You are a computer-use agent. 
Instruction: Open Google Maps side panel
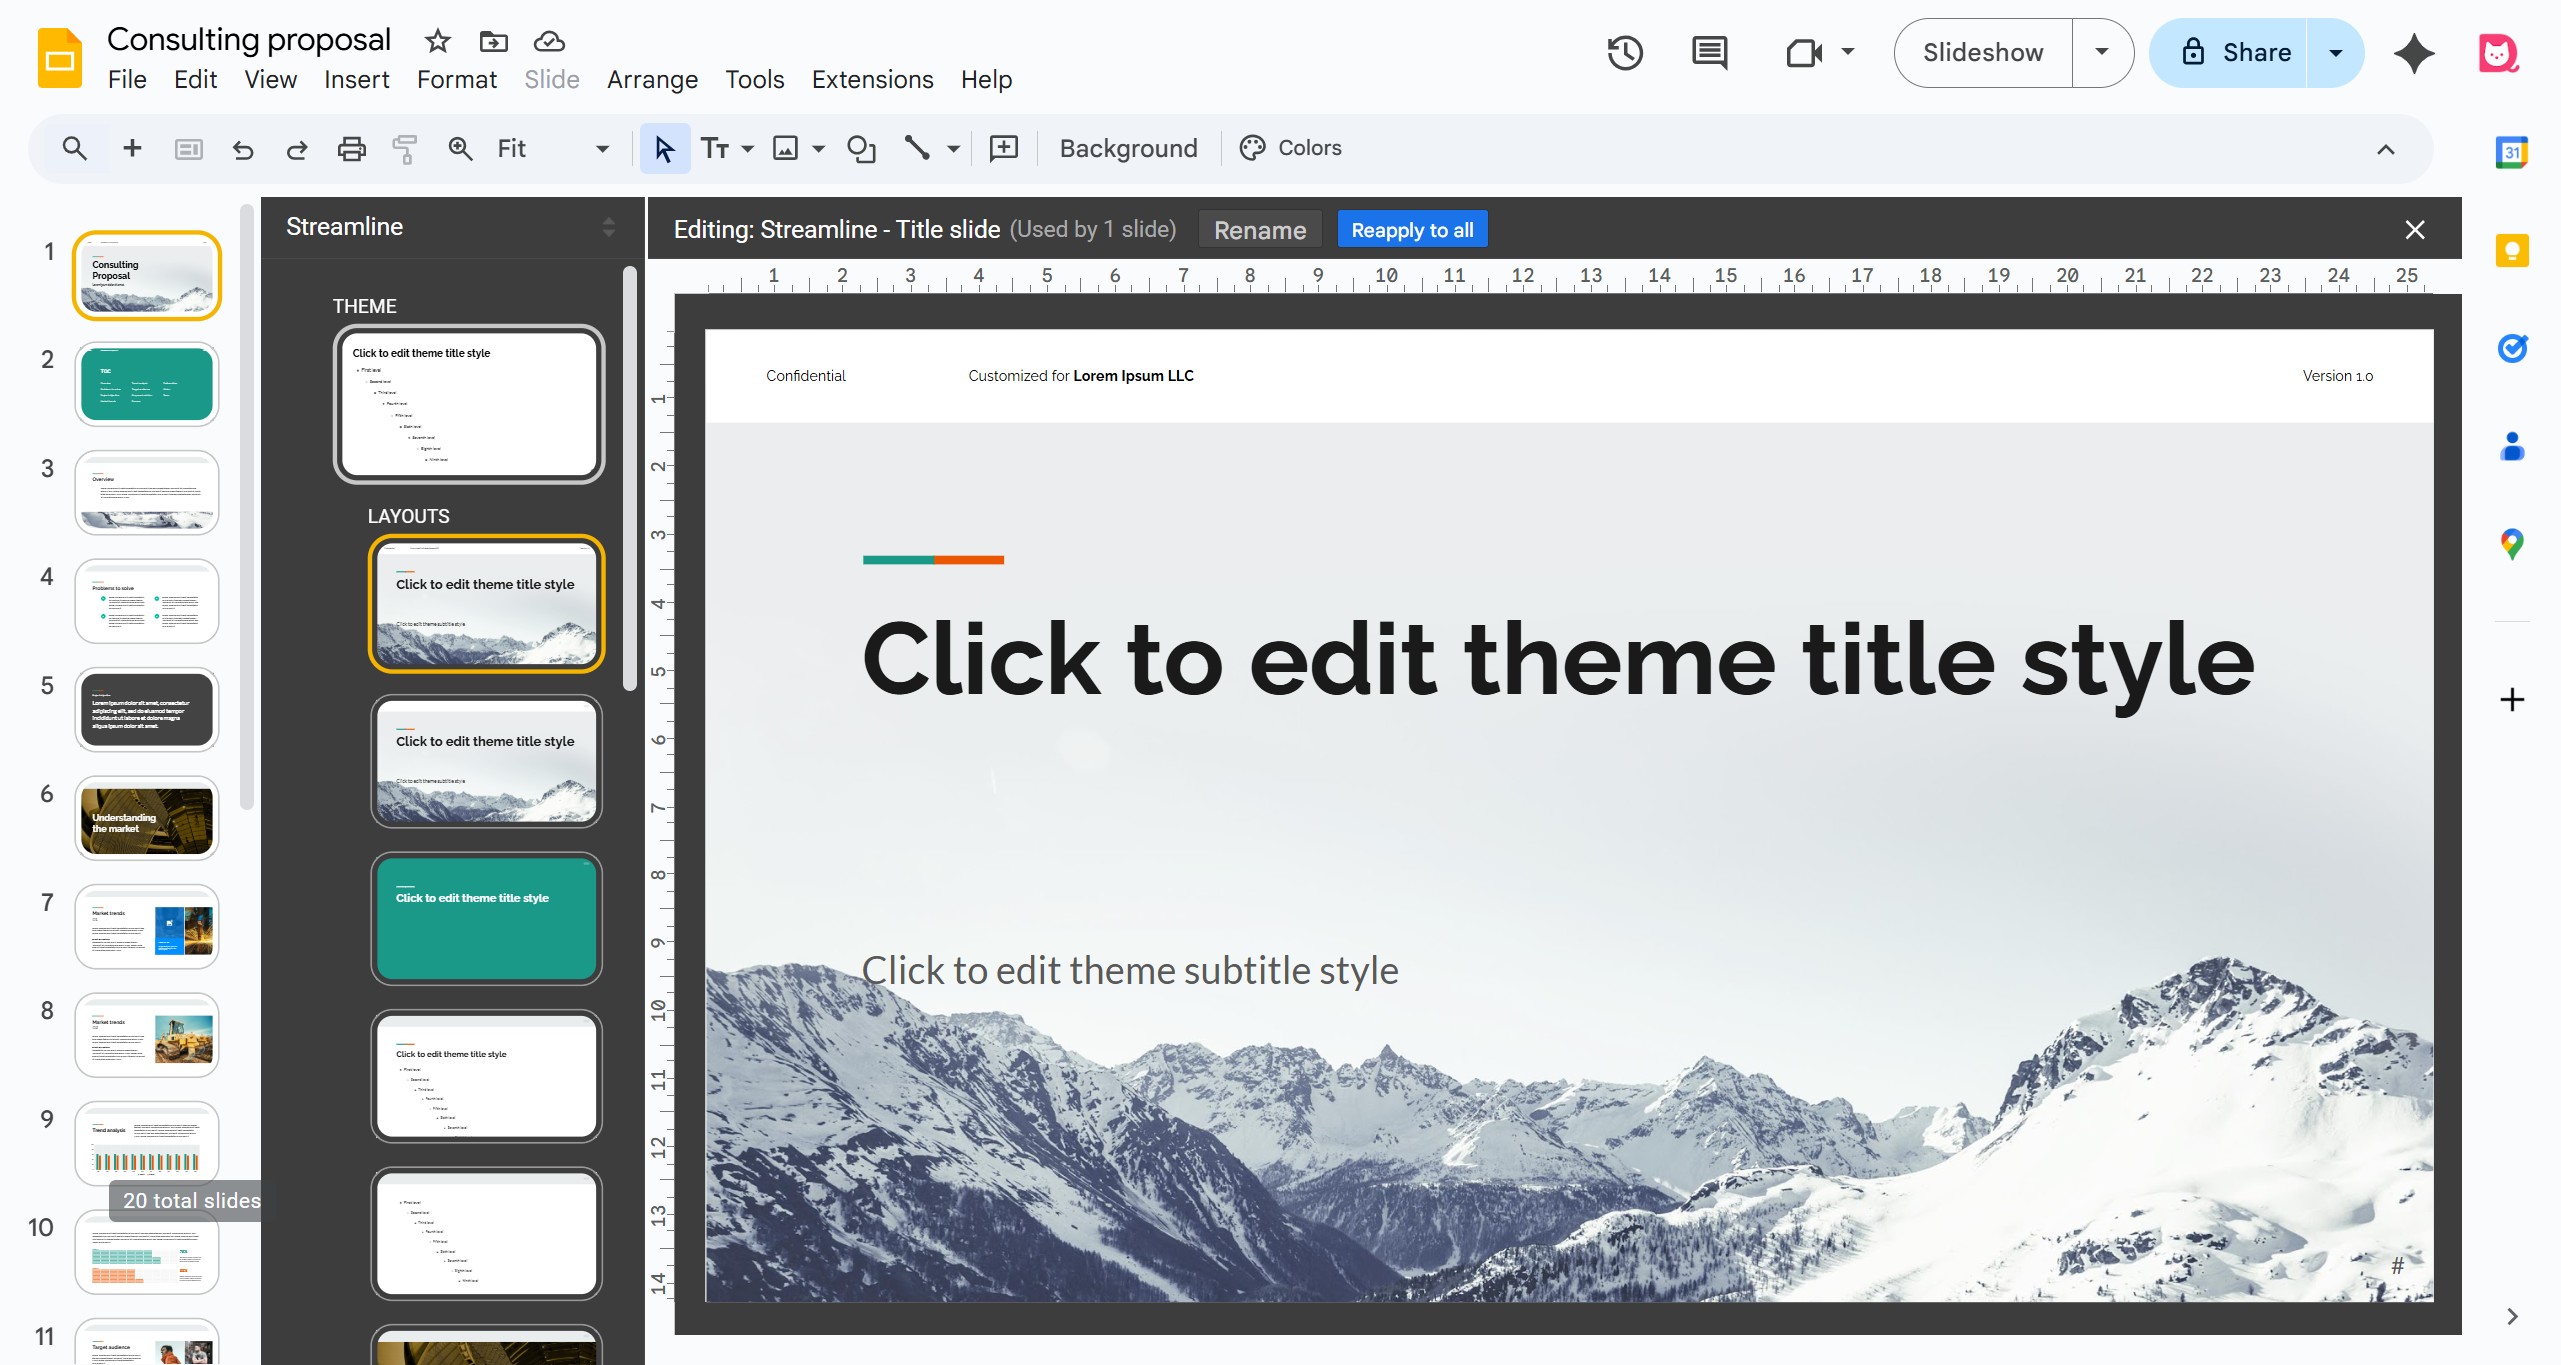[2511, 544]
